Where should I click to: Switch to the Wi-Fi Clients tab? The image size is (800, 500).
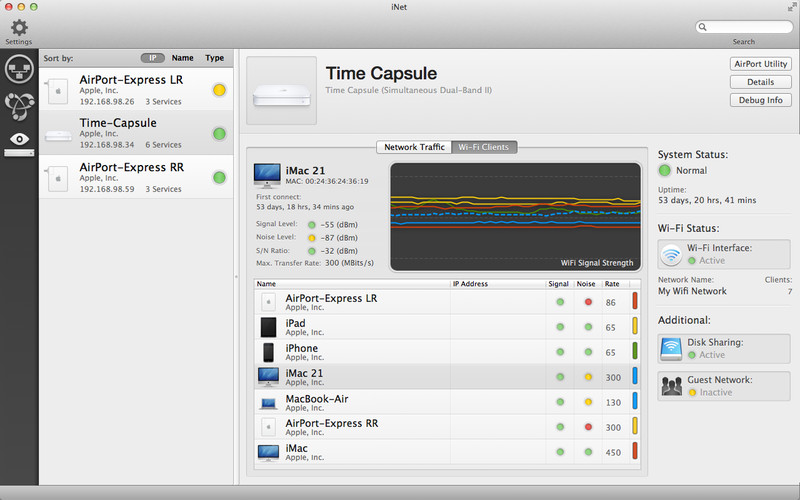coord(484,147)
